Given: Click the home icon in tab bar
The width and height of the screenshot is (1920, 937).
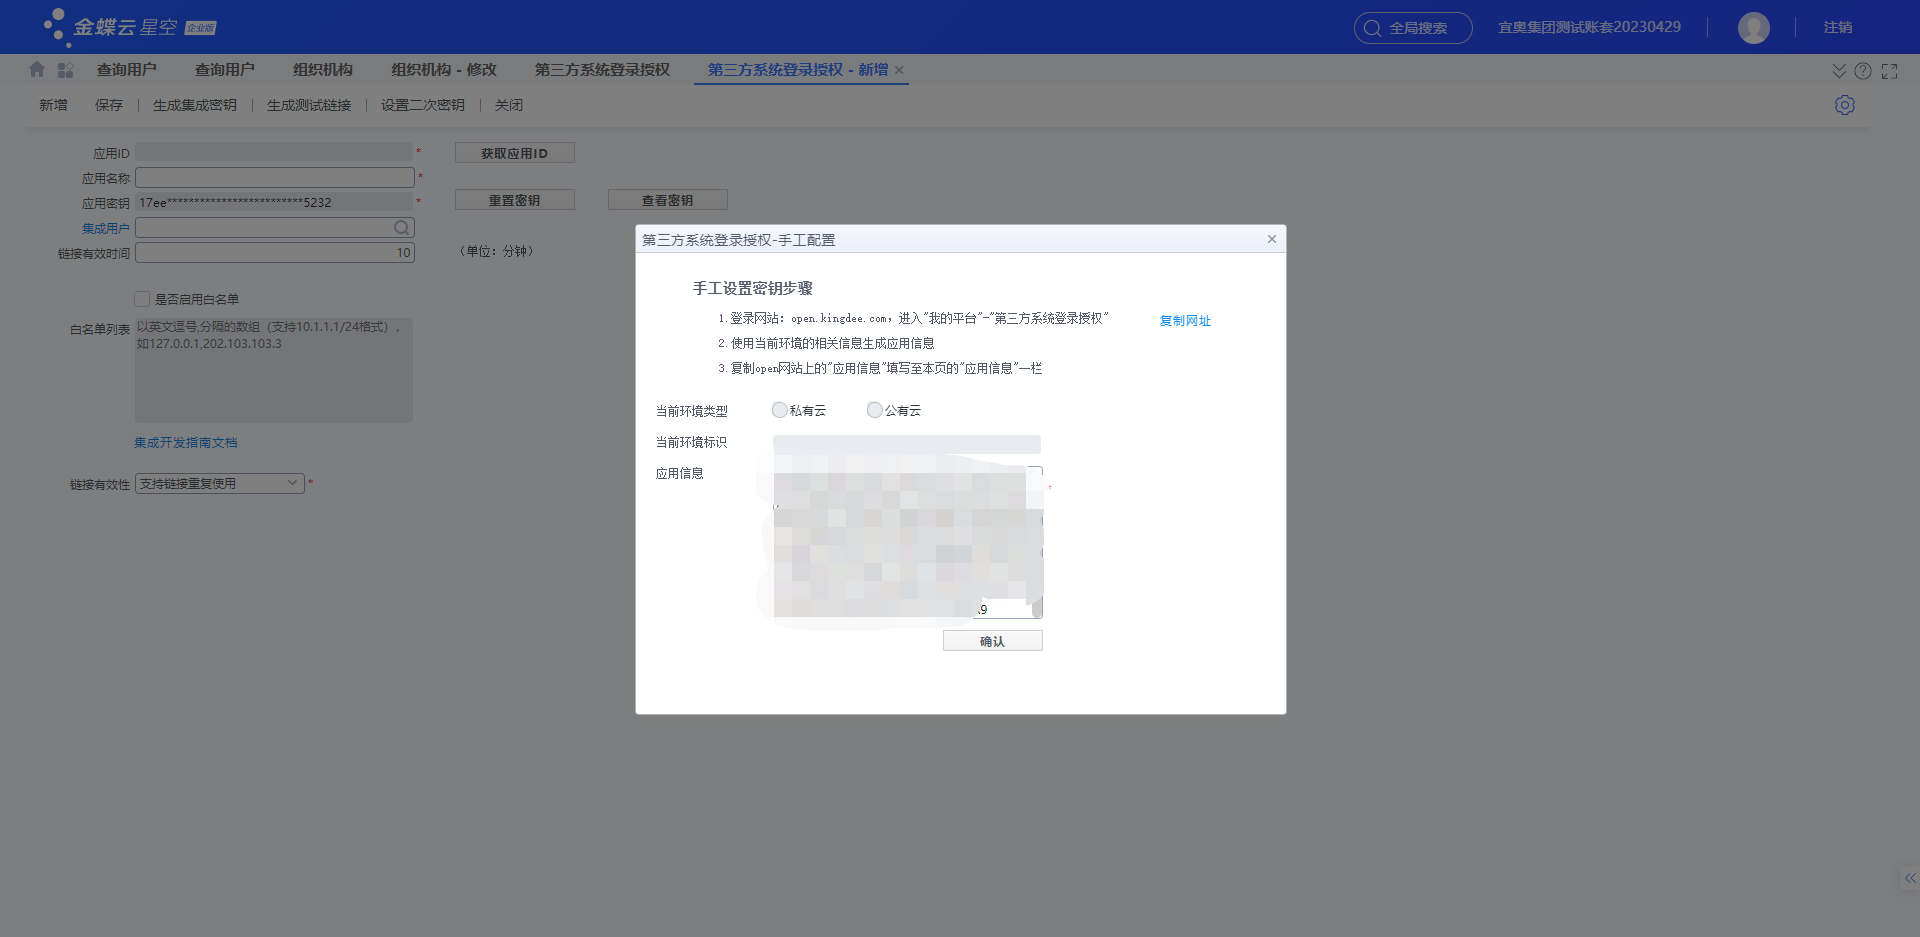Looking at the screenshot, I should click(37, 70).
